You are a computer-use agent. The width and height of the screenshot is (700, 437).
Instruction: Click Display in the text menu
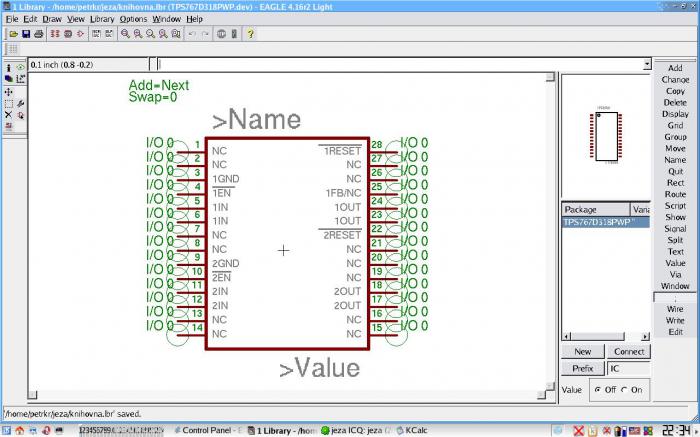(675, 114)
